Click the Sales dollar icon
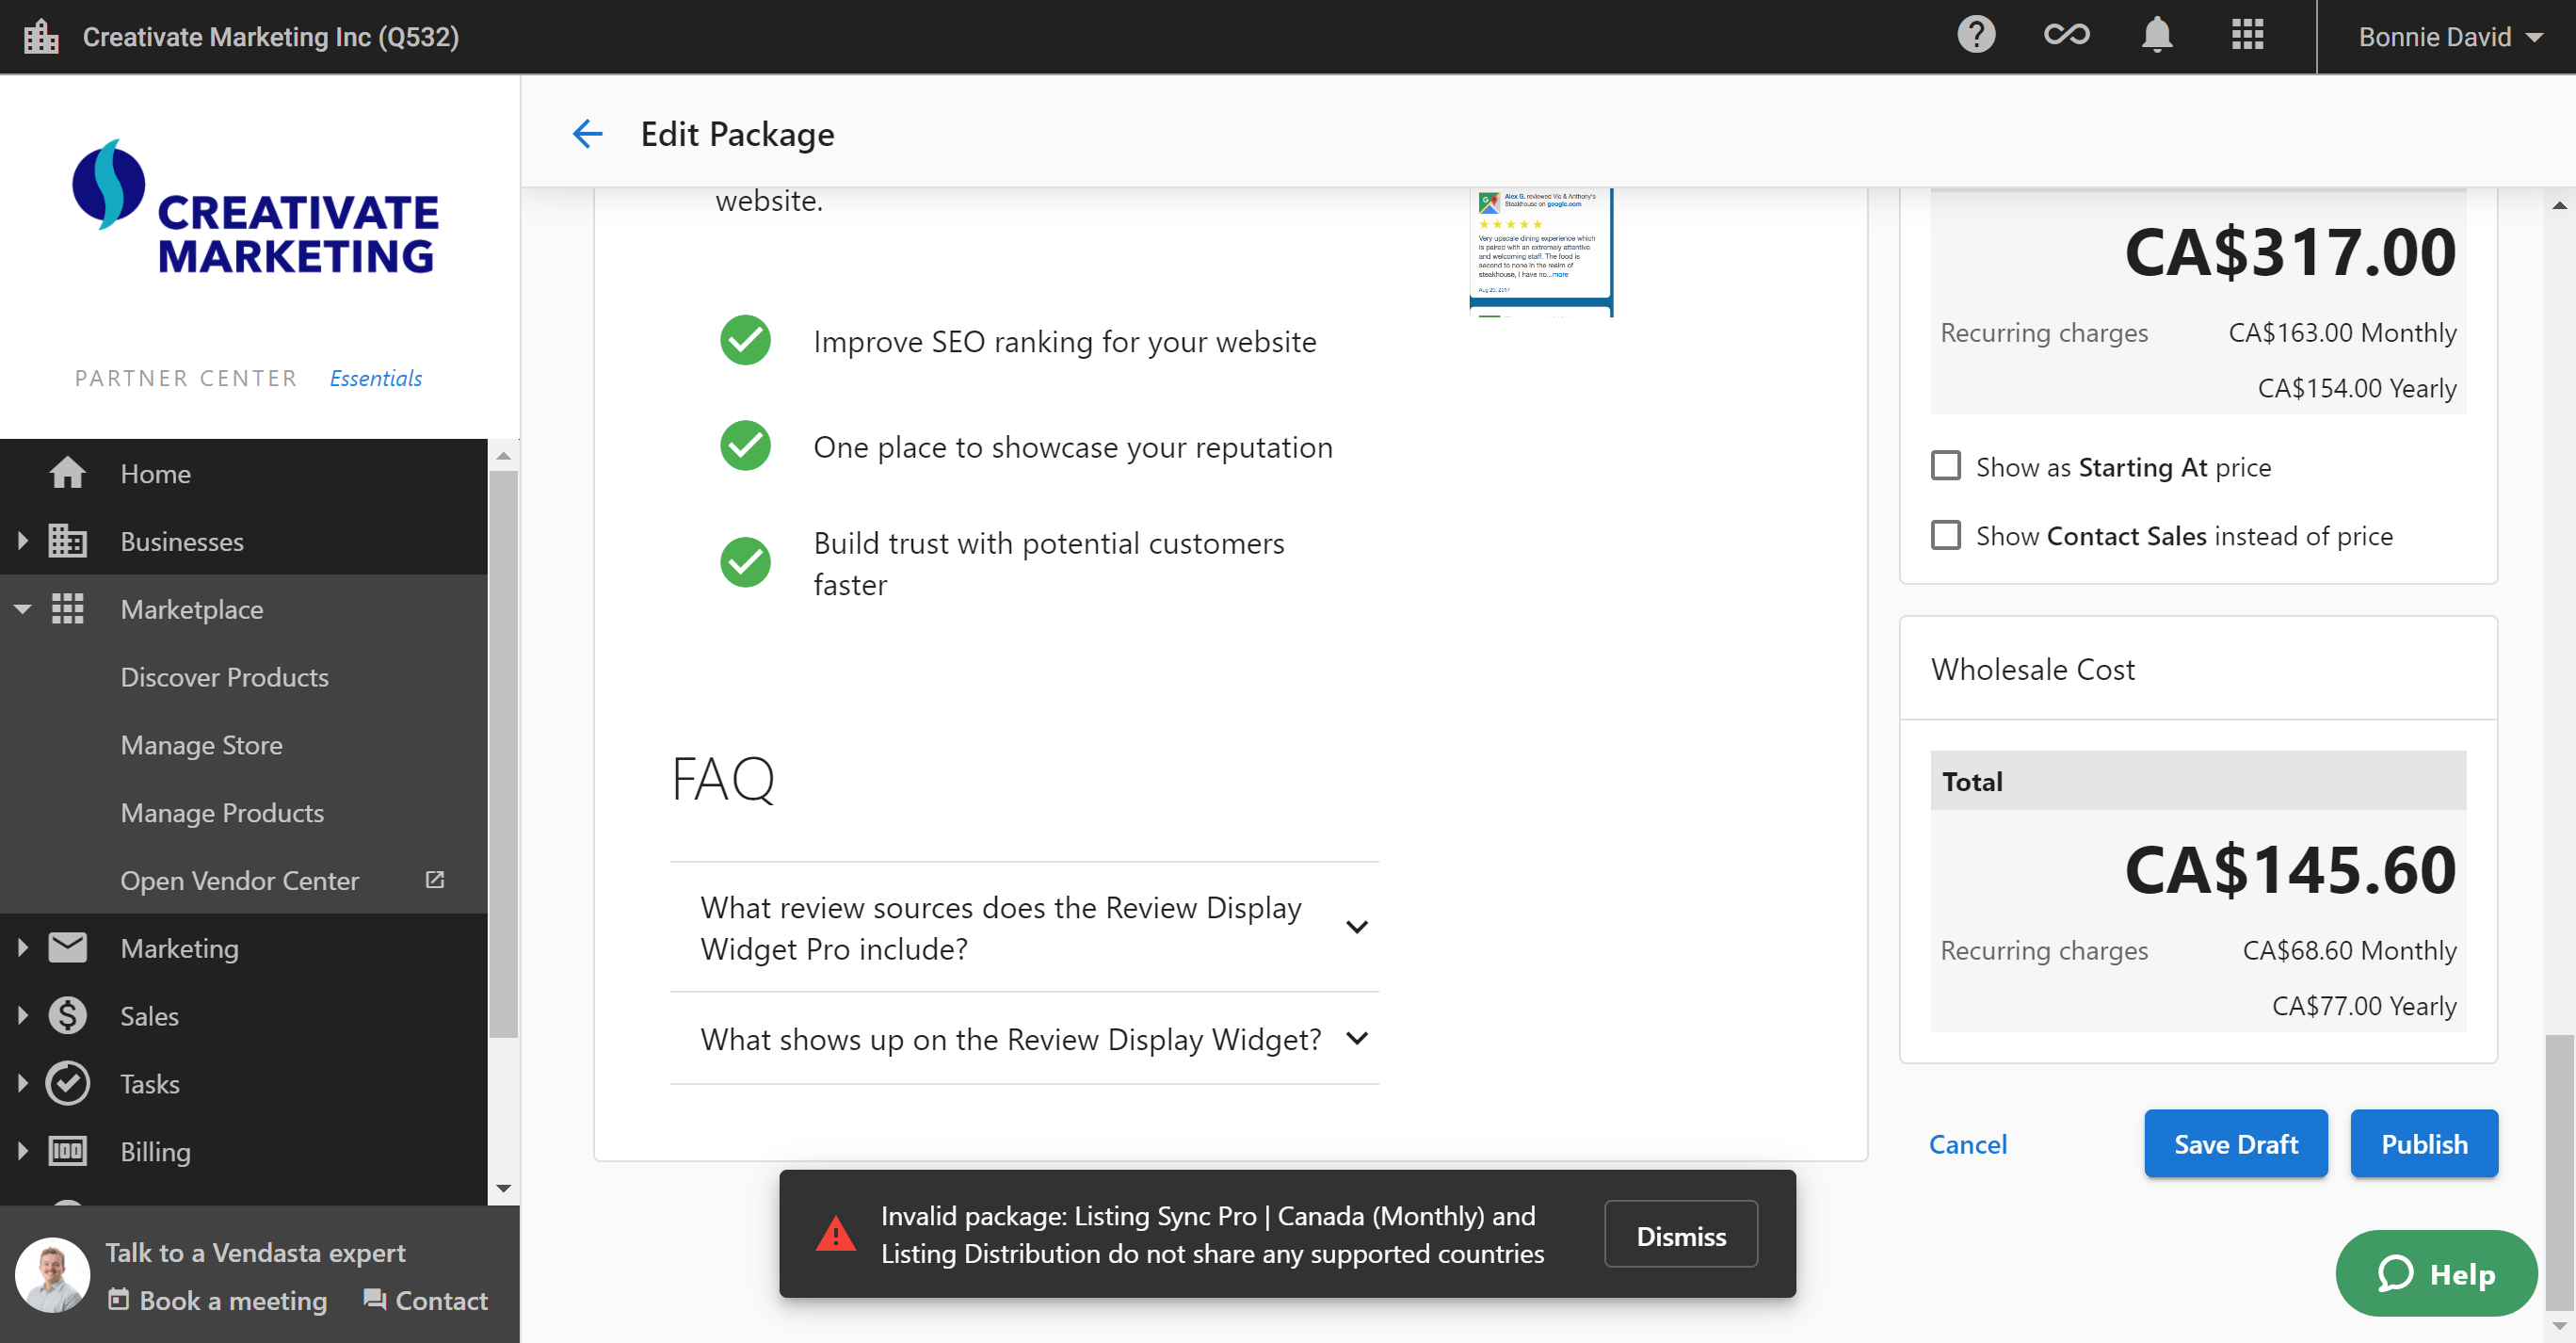The width and height of the screenshot is (2576, 1343). [67, 1016]
